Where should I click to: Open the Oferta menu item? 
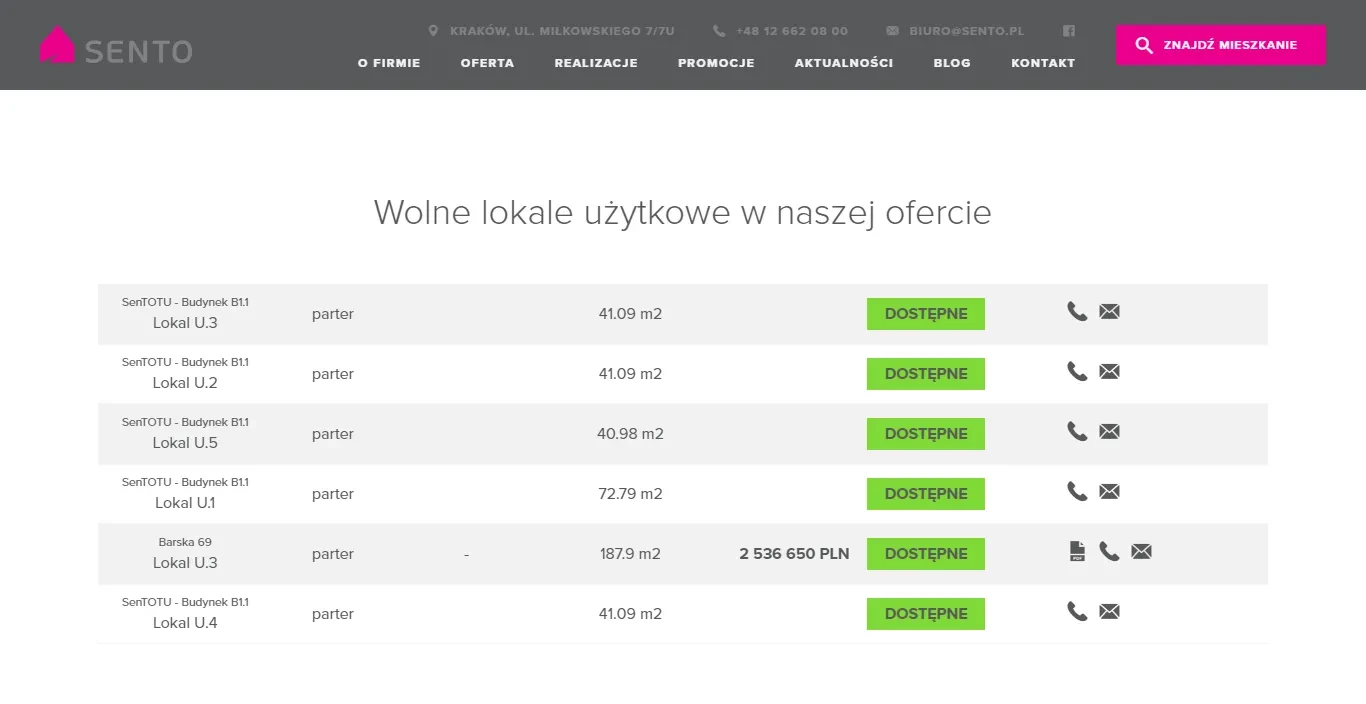pos(487,63)
